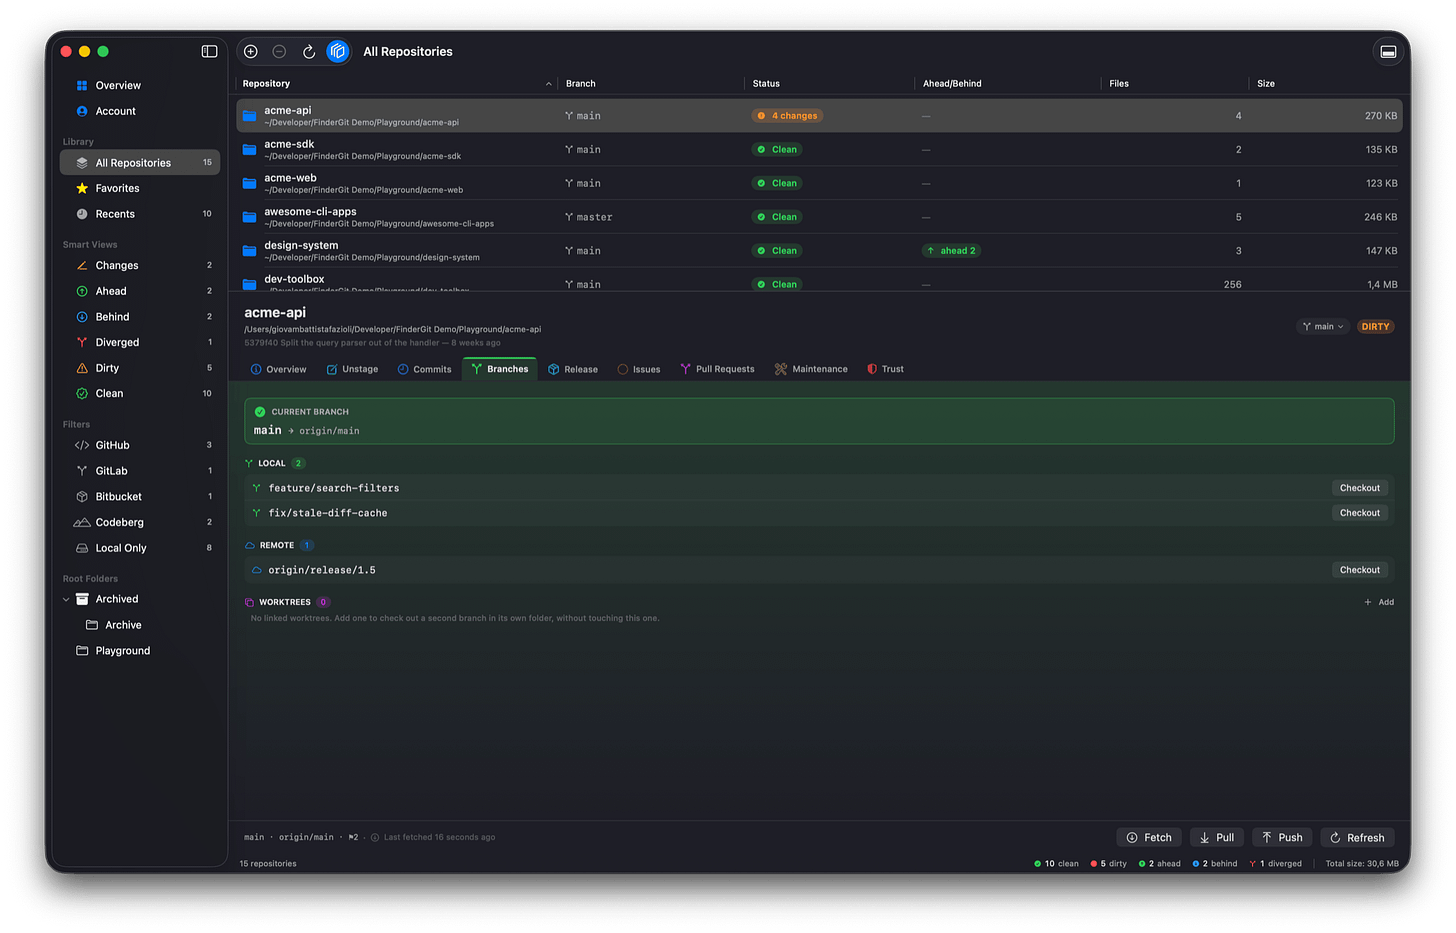Viewport: 1456px width, 933px height.
Task: Select All Repositories in the Library
Action: click(140, 162)
